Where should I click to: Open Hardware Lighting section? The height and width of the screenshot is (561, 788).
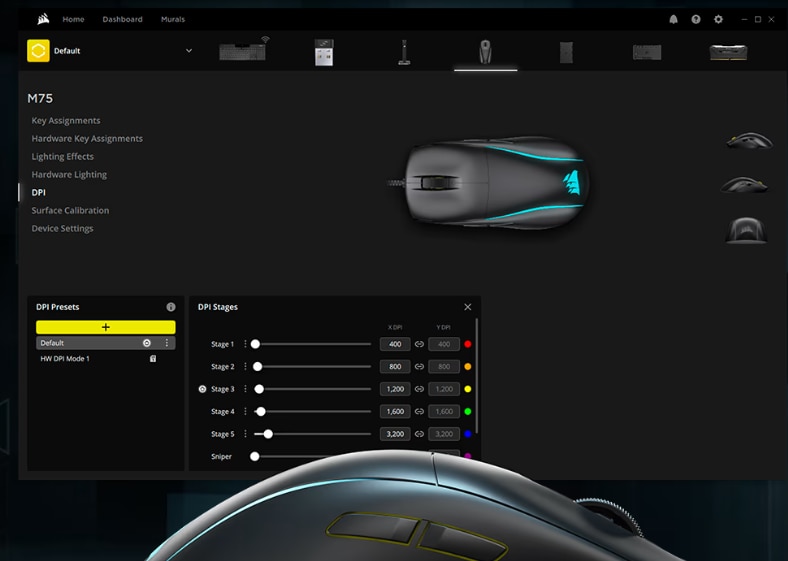69,174
